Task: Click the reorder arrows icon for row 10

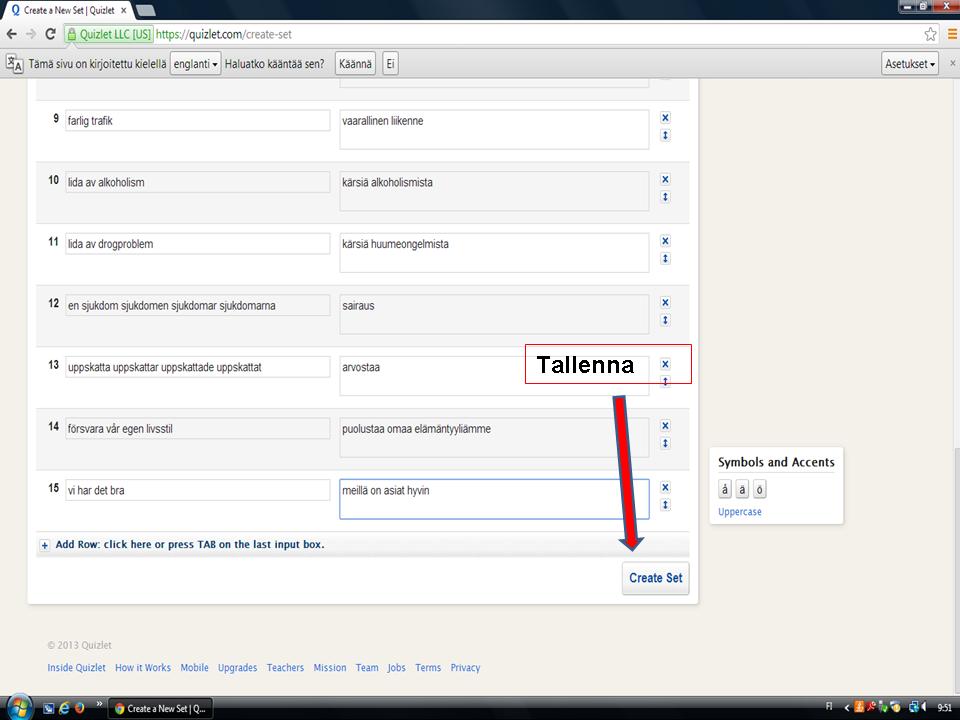Action: coord(665,197)
